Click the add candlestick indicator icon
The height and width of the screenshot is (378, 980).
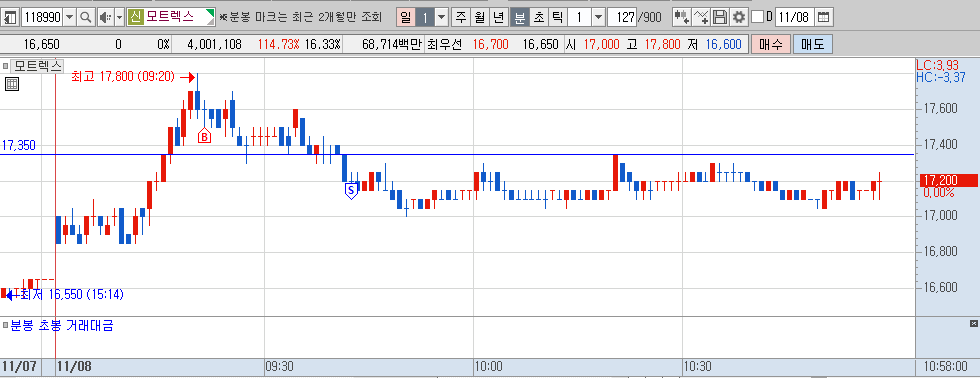[x=681, y=17]
